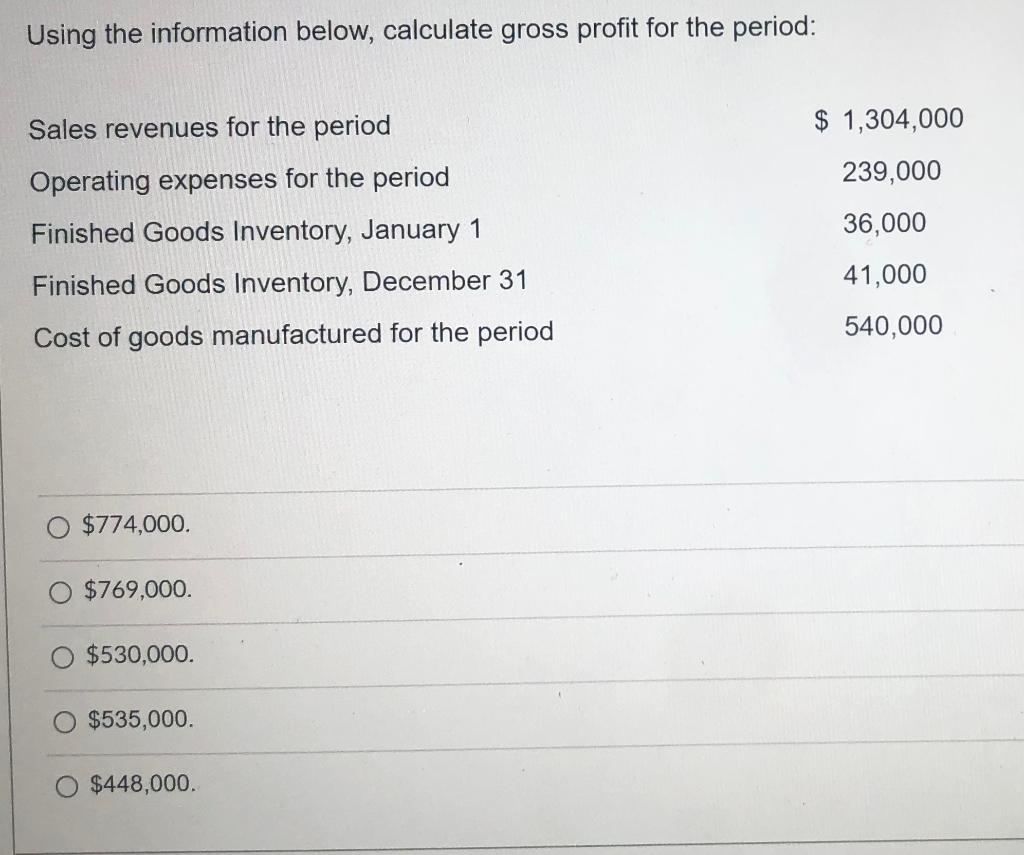
Task: Click the Sales revenues row
Action: pos(210,127)
